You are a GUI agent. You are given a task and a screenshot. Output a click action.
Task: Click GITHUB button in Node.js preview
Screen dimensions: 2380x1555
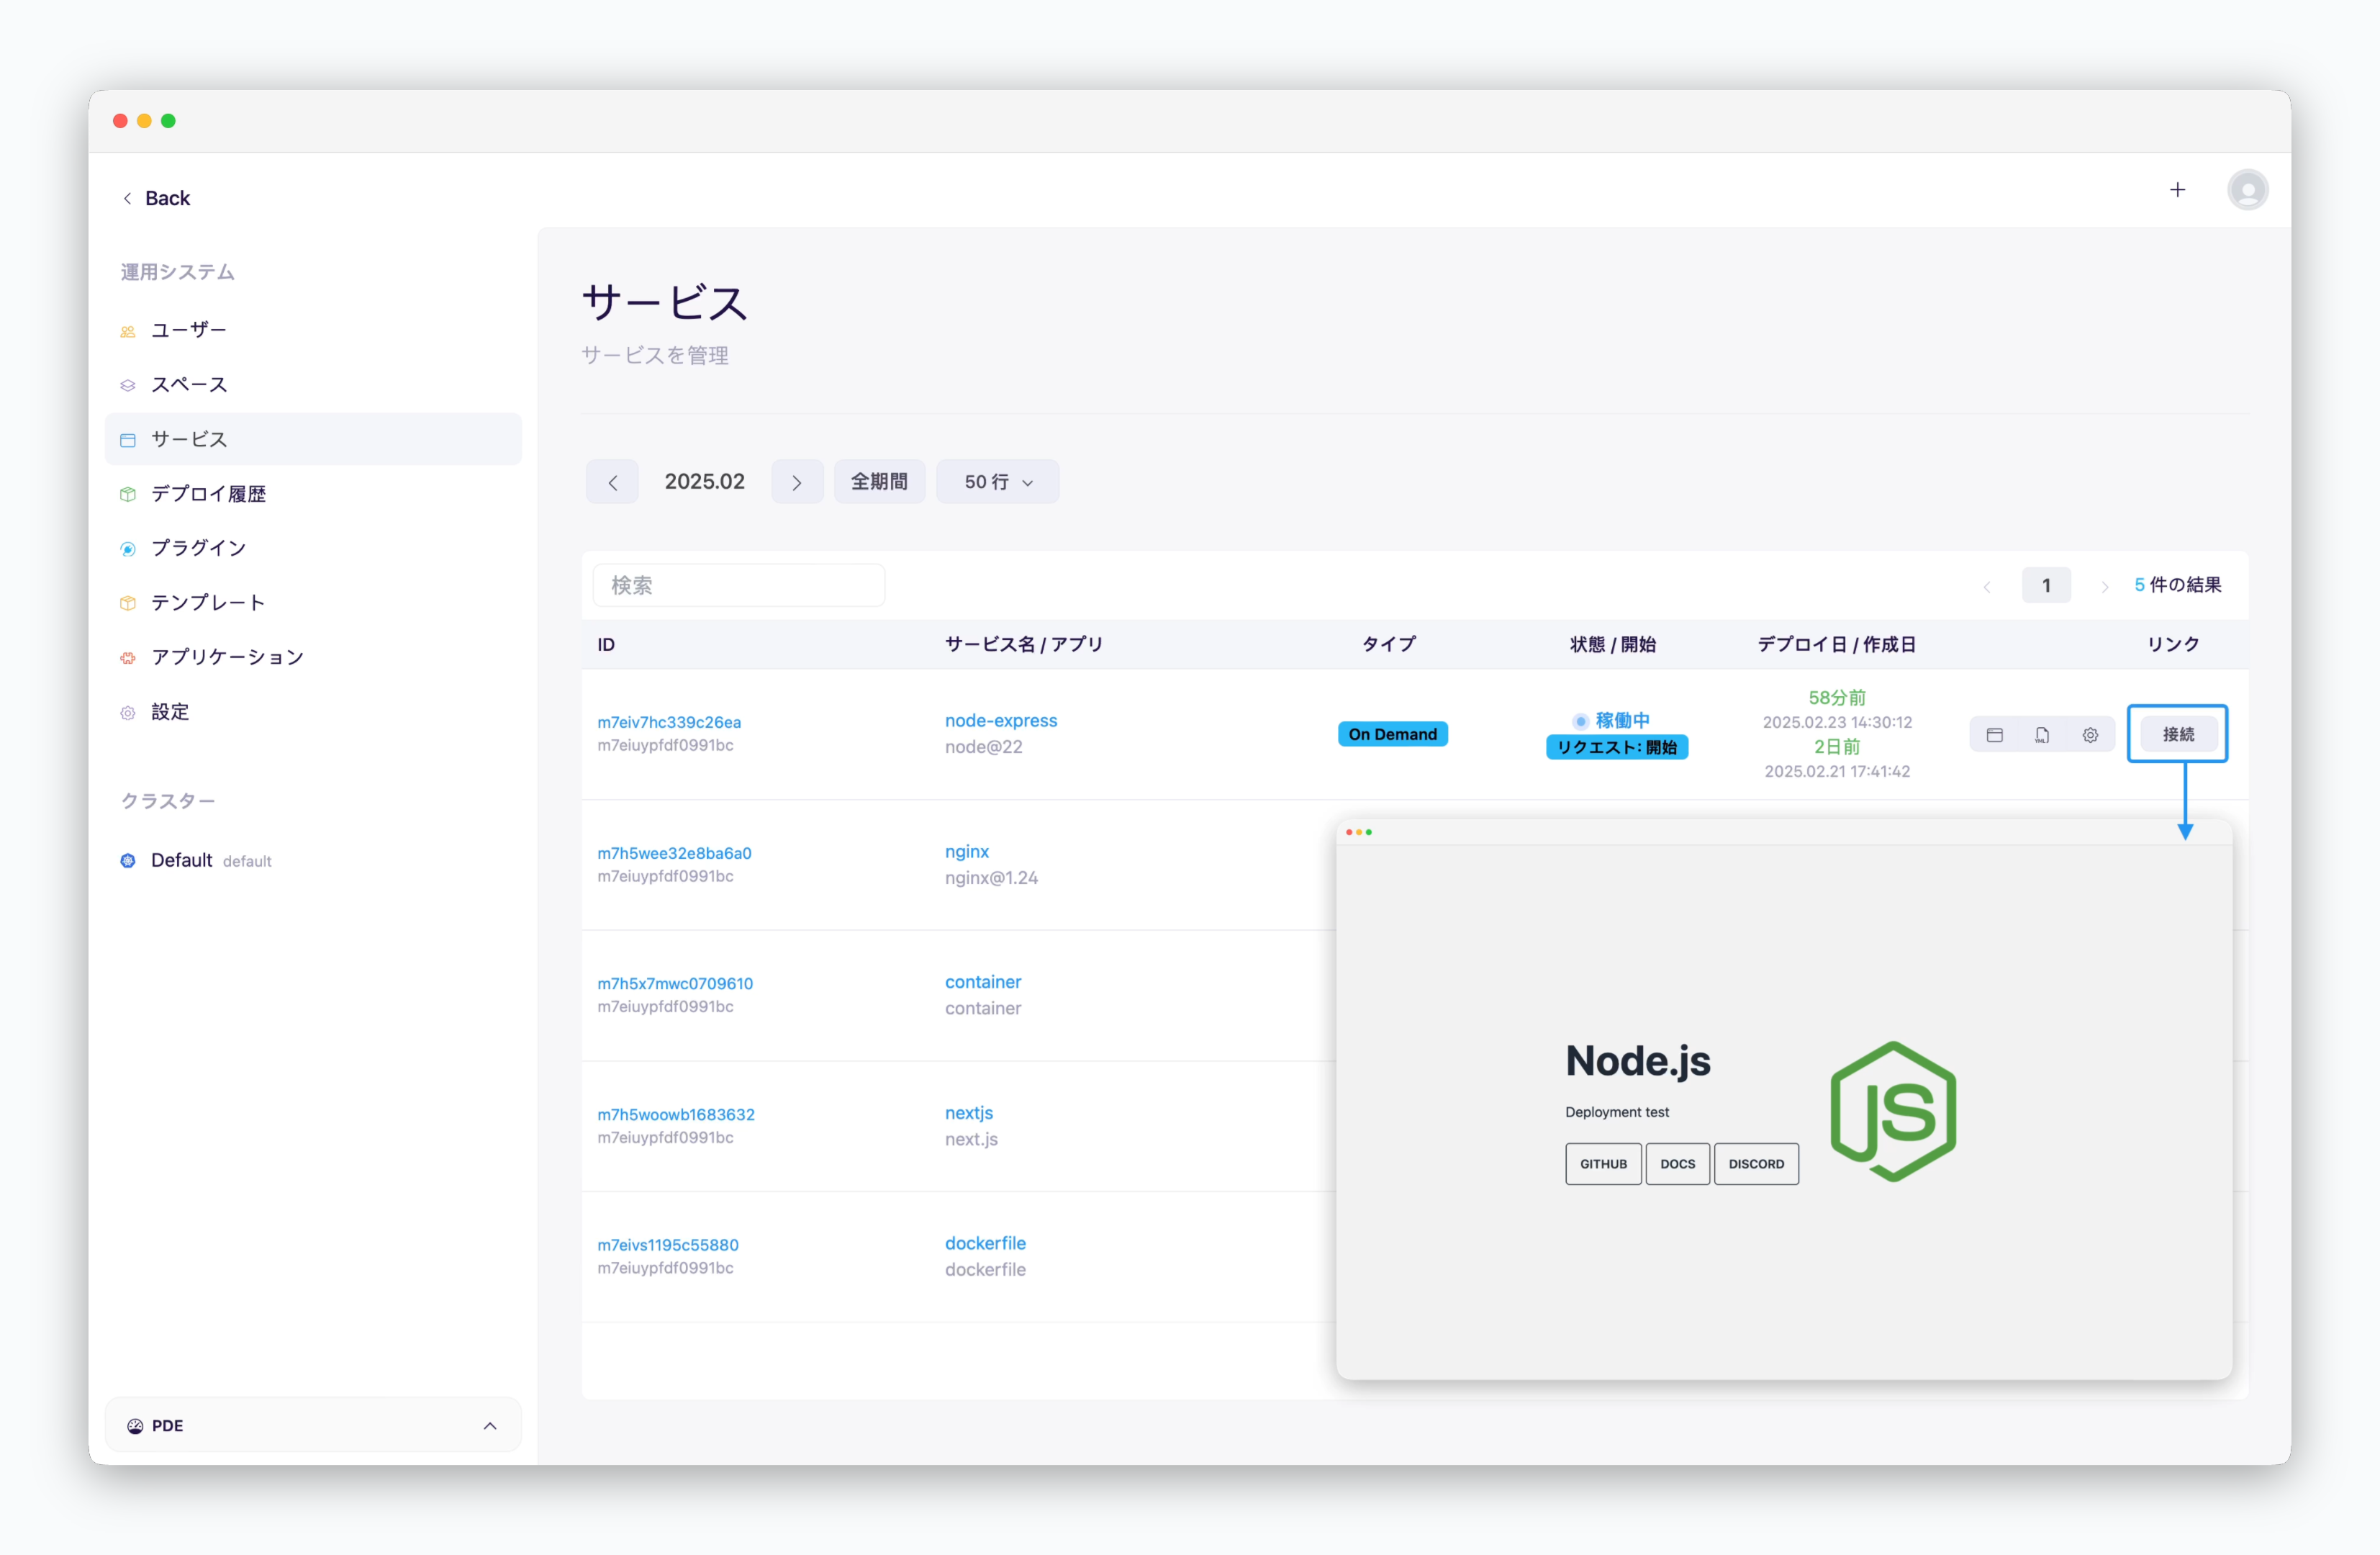coord(1603,1164)
